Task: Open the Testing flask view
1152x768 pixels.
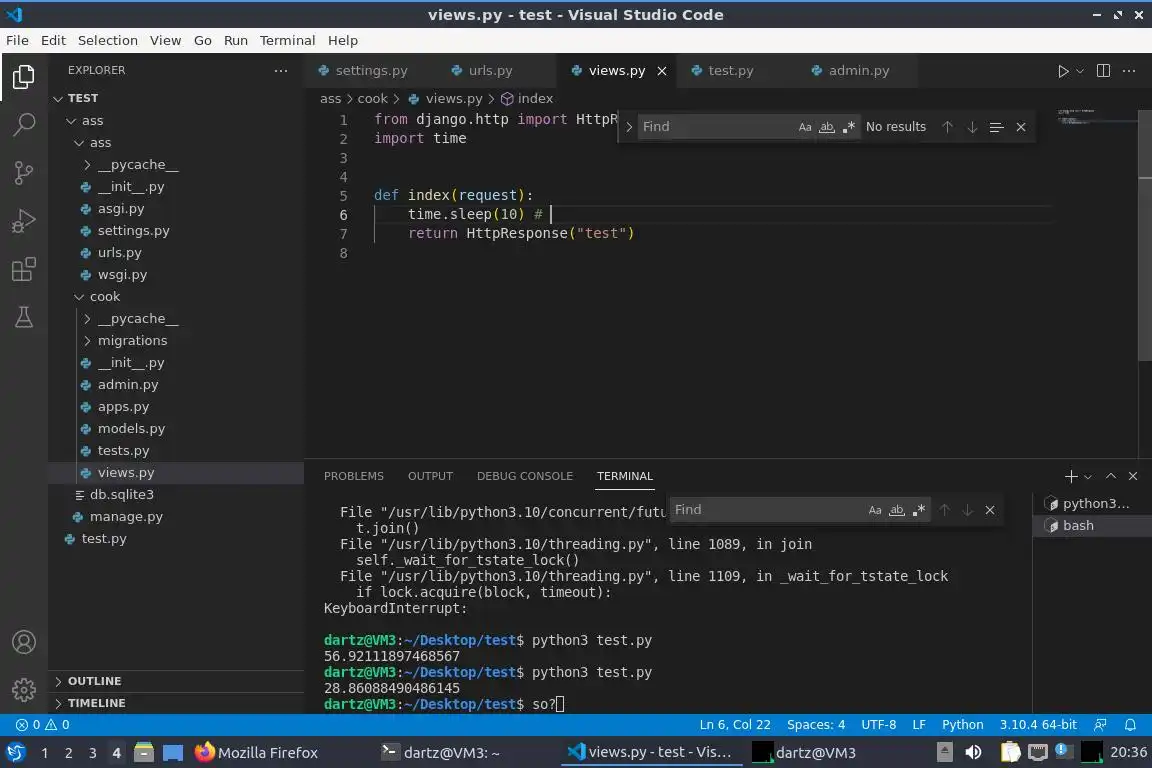Action: (x=24, y=317)
